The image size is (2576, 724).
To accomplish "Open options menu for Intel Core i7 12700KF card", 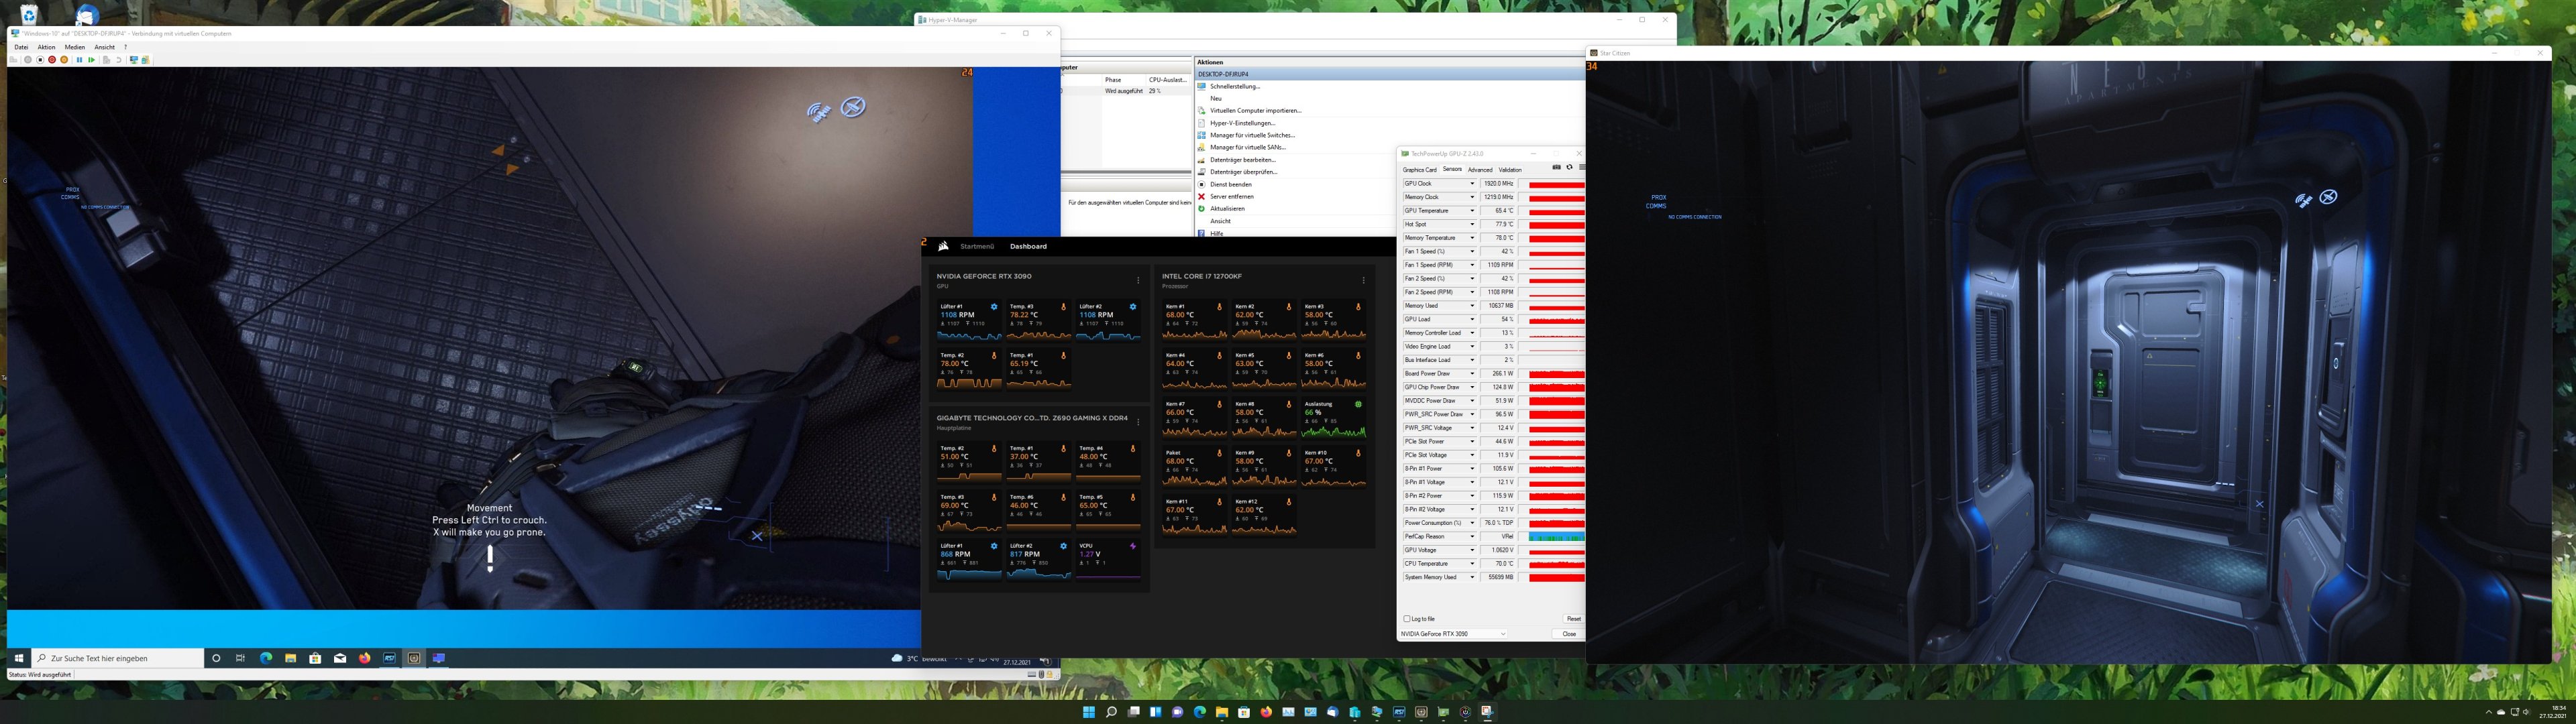I will coord(1363,280).
